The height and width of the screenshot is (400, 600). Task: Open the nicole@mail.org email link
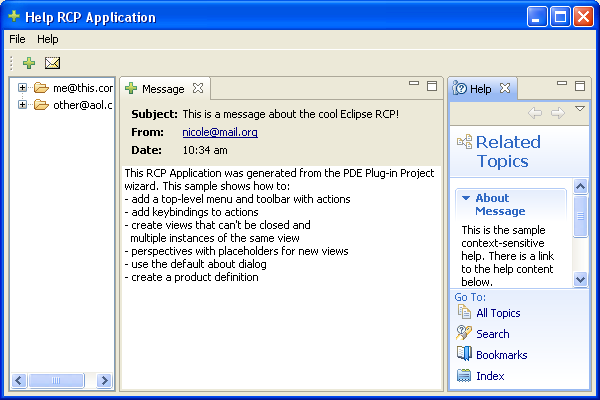[x=220, y=132]
